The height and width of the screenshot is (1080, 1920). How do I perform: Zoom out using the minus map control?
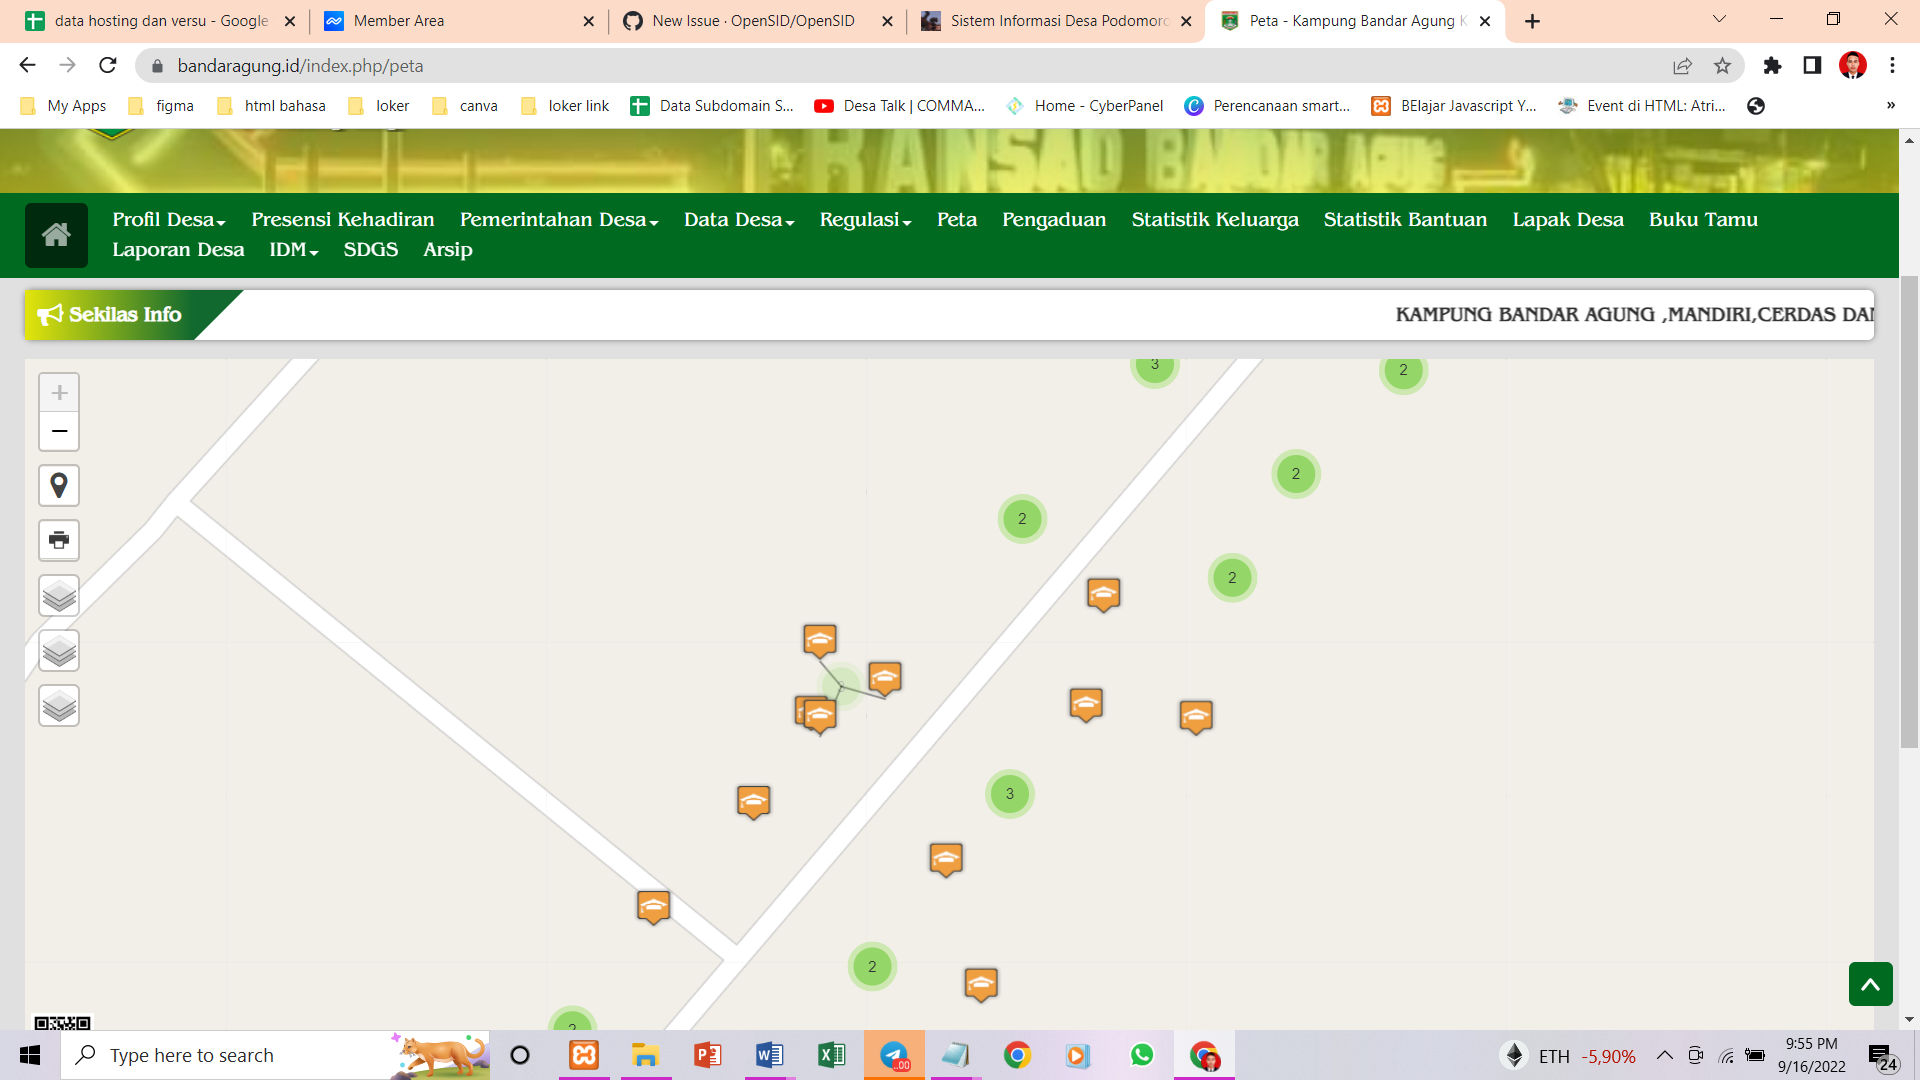59,432
